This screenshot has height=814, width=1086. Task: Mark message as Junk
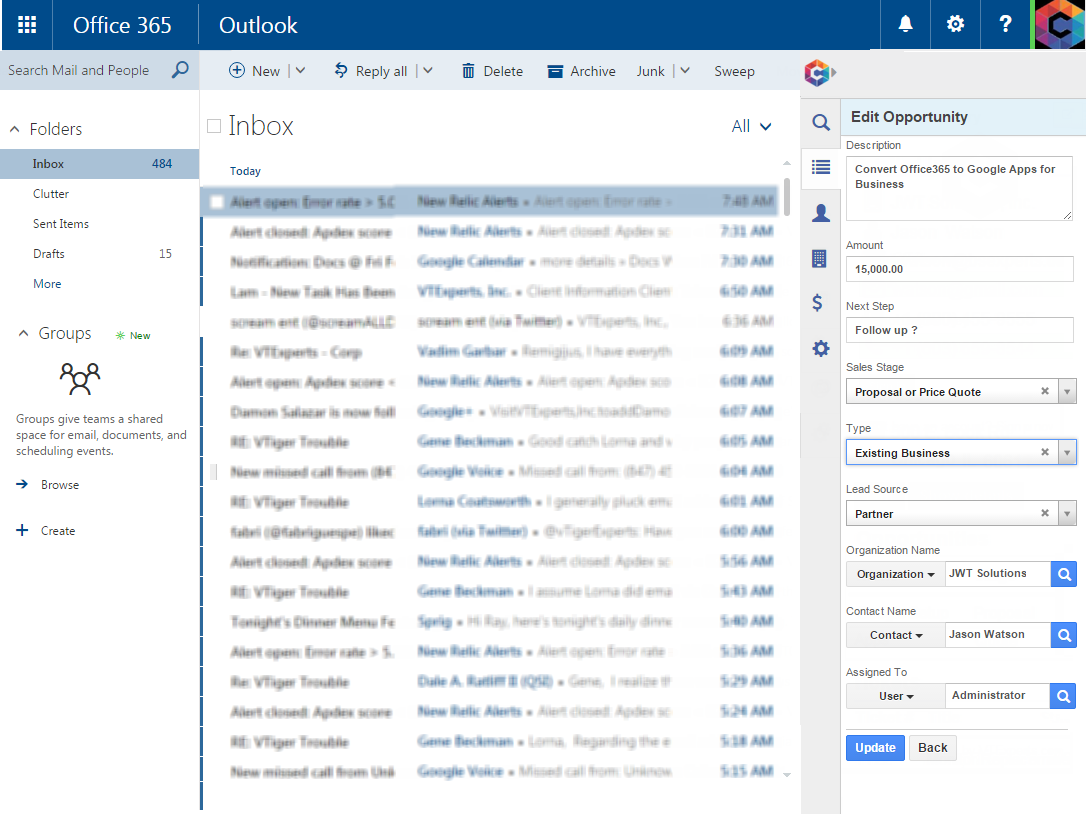(650, 71)
